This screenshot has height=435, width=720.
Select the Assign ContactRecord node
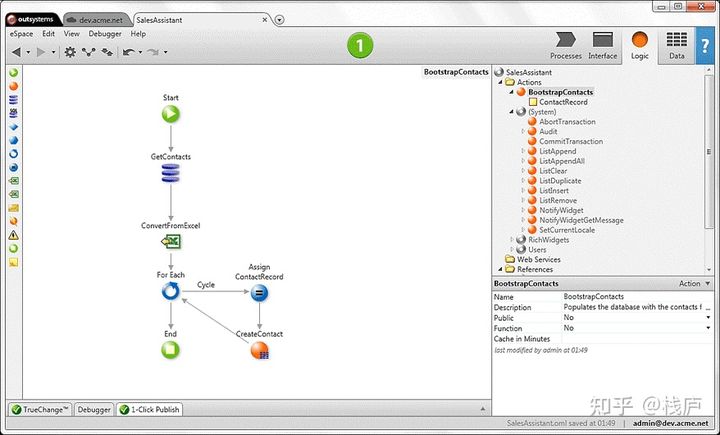coord(259,293)
